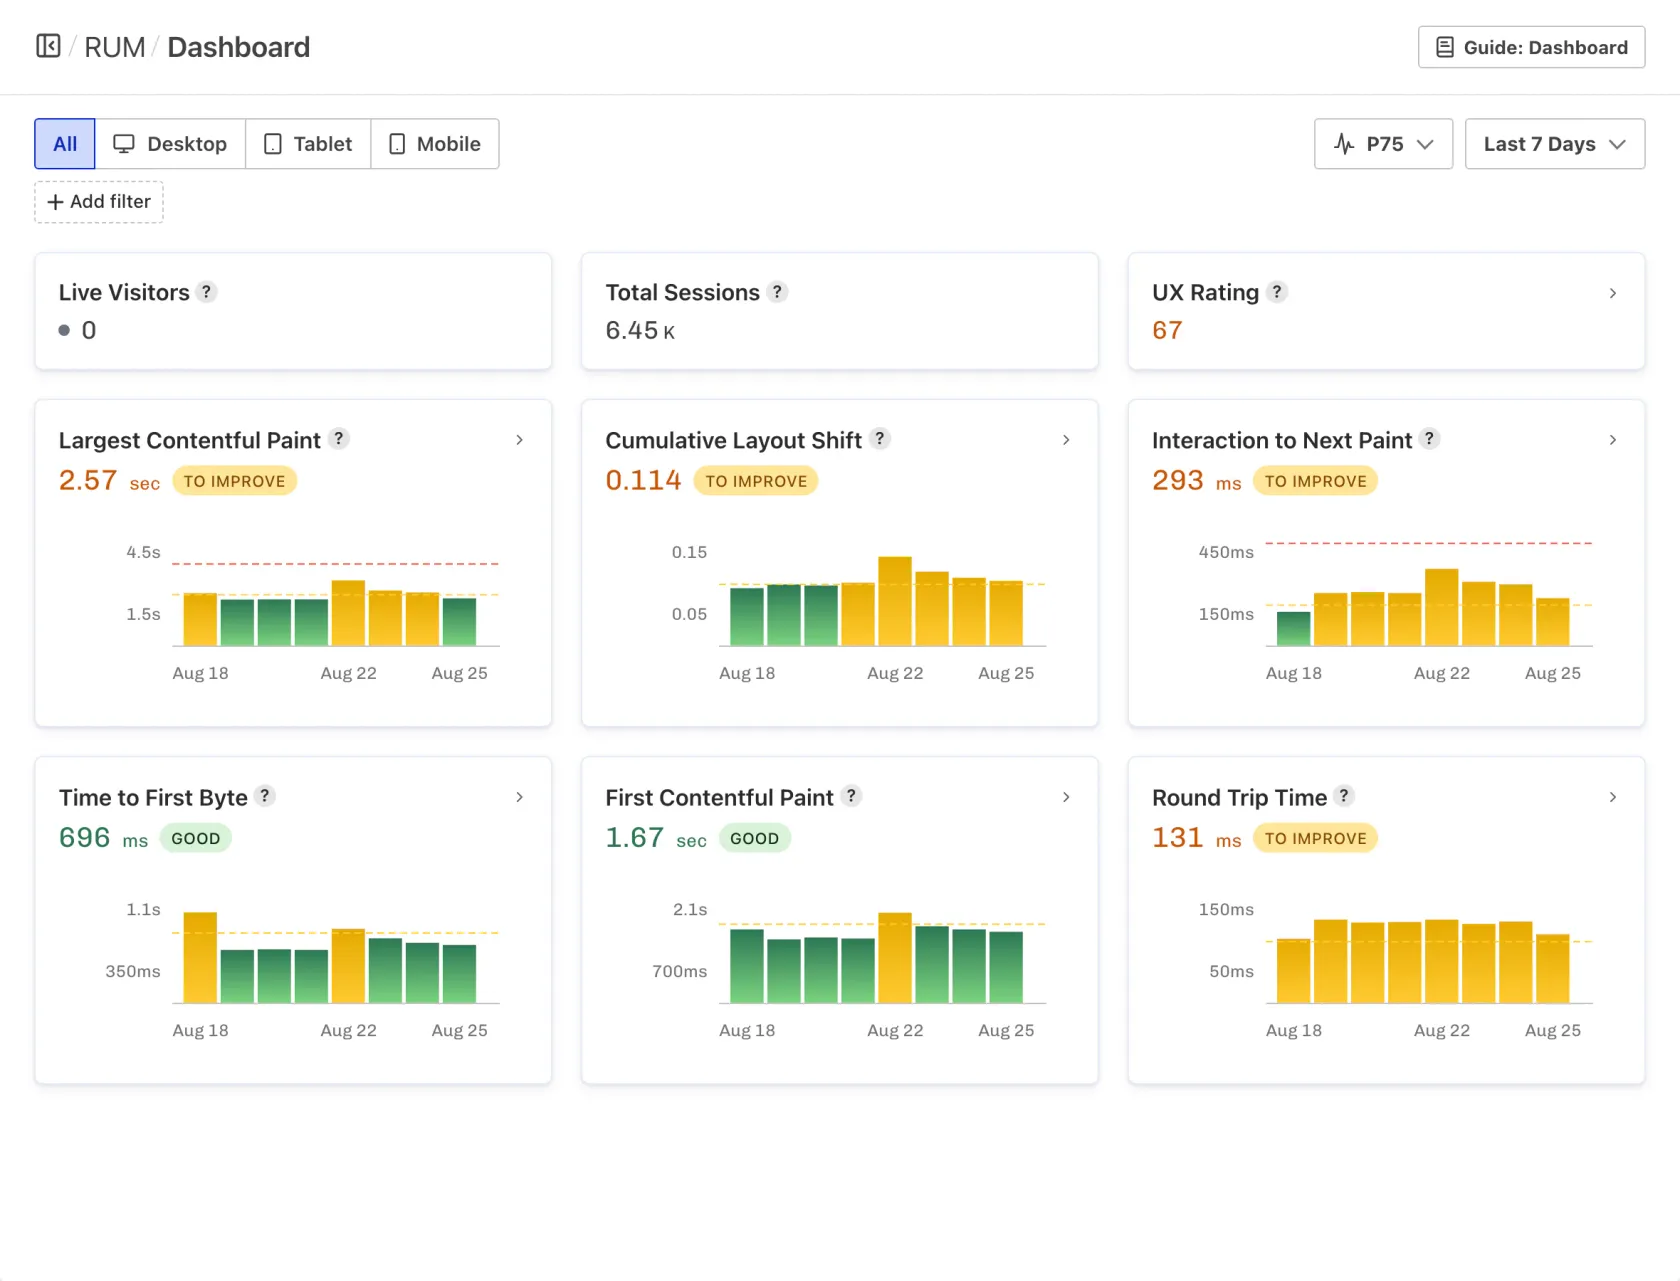
Task: Click the Add filter button
Action: [x=99, y=202]
